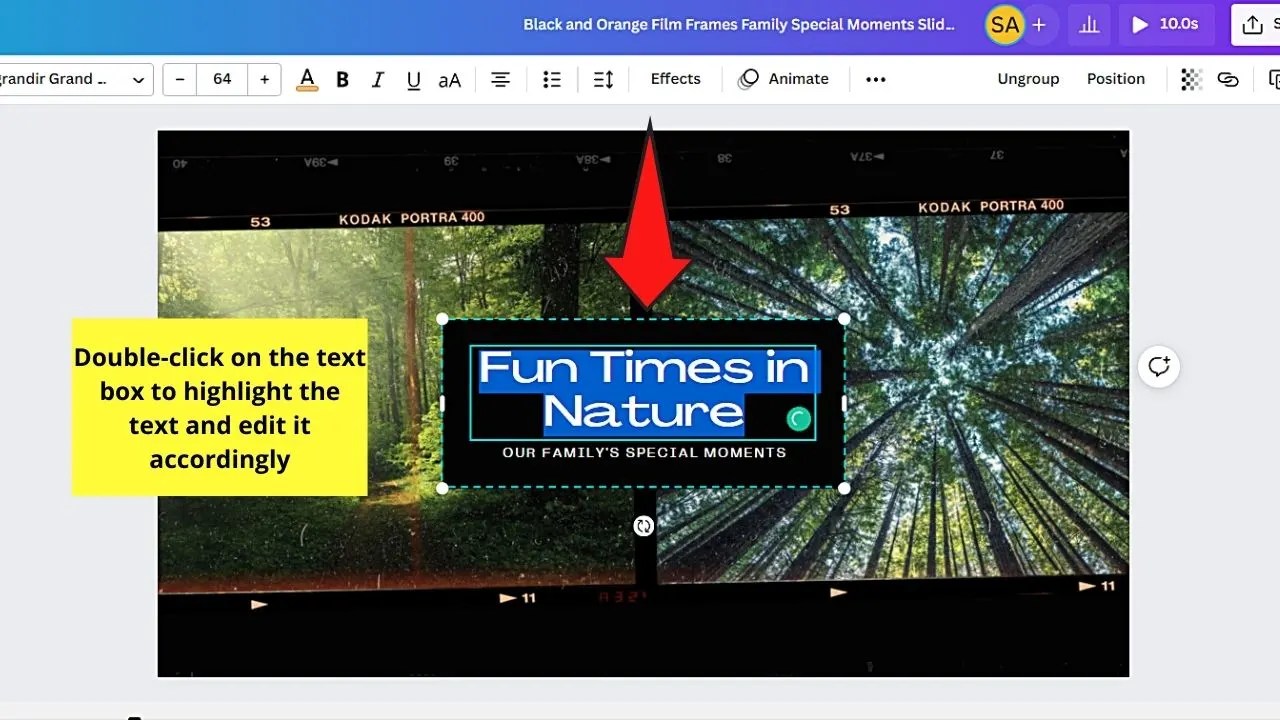This screenshot has height=720, width=1280.
Task: Open the Effects panel
Action: tap(675, 79)
